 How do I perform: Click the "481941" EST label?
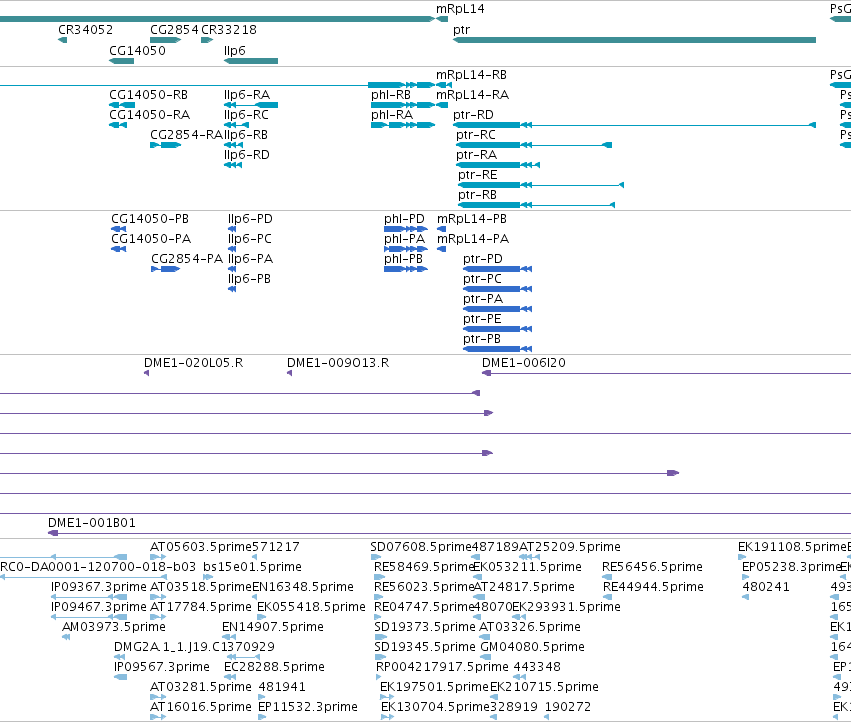282,687
